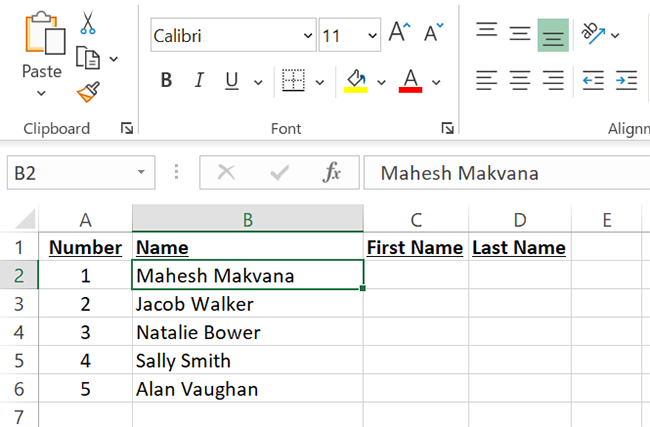Viewport: 650px width, 427px height.
Task: Select the cell with number 3
Action: coord(85,332)
